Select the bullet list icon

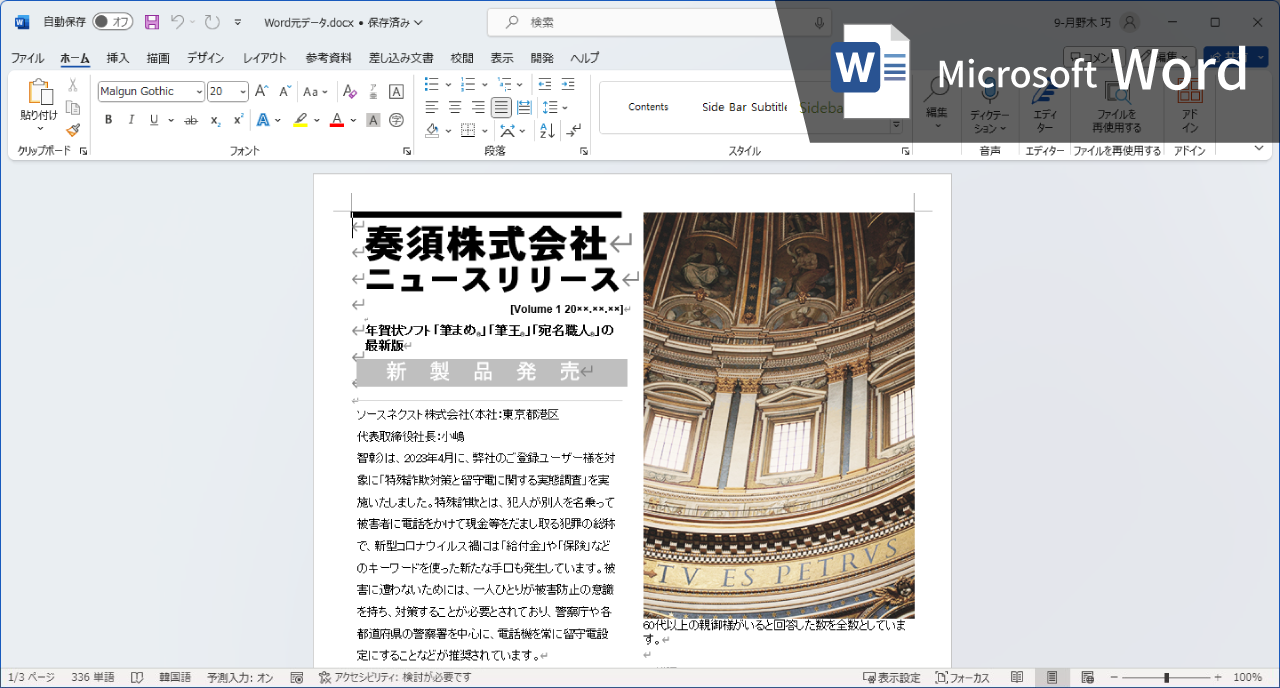(430, 85)
